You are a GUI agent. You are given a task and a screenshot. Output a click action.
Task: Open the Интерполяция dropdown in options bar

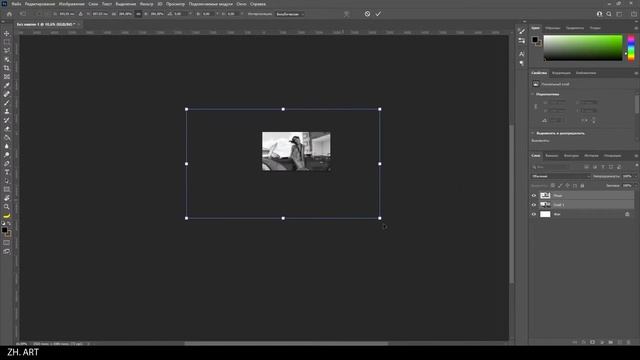289,14
